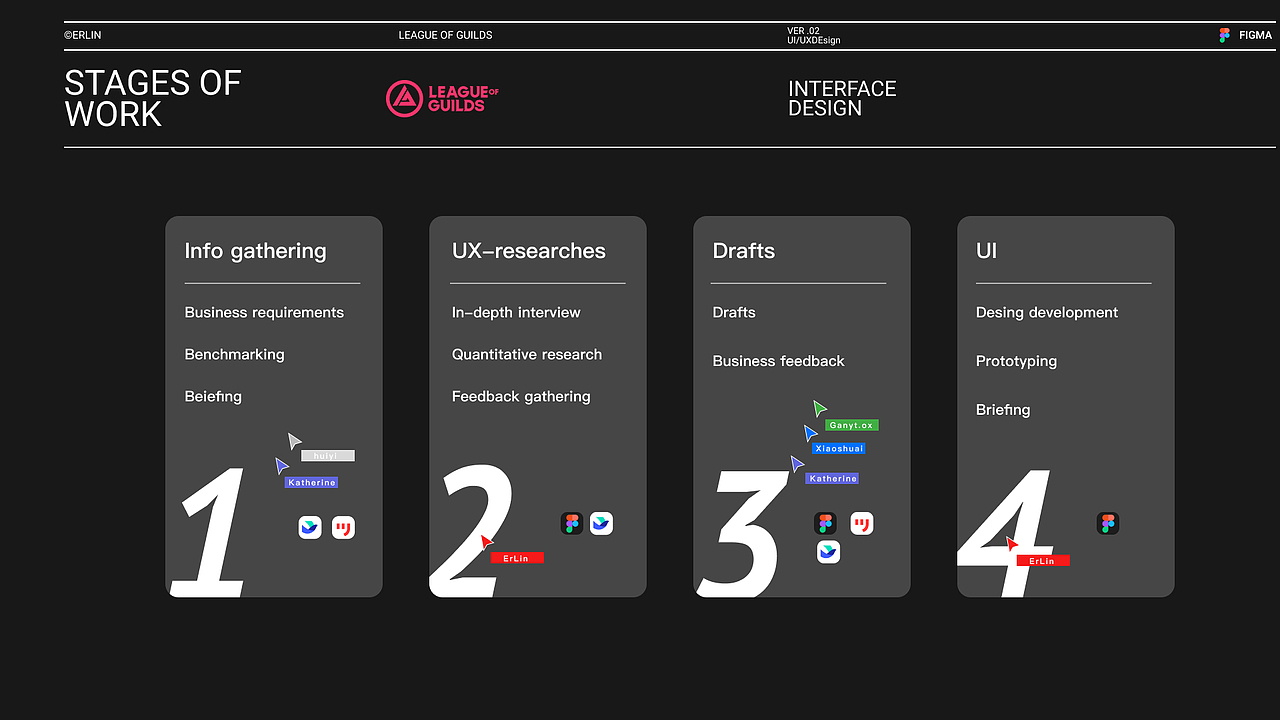Open the Figma icon in the Drafts card
The width and height of the screenshot is (1280, 720).
pyautogui.click(x=825, y=523)
